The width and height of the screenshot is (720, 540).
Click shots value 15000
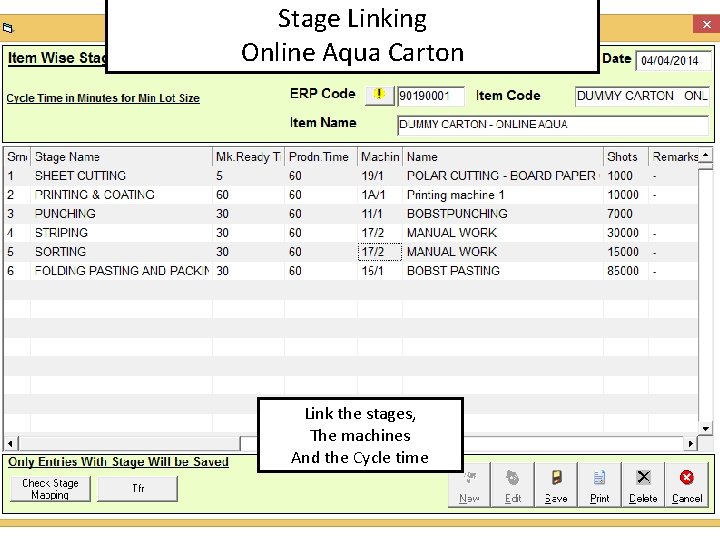(x=626, y=252)
